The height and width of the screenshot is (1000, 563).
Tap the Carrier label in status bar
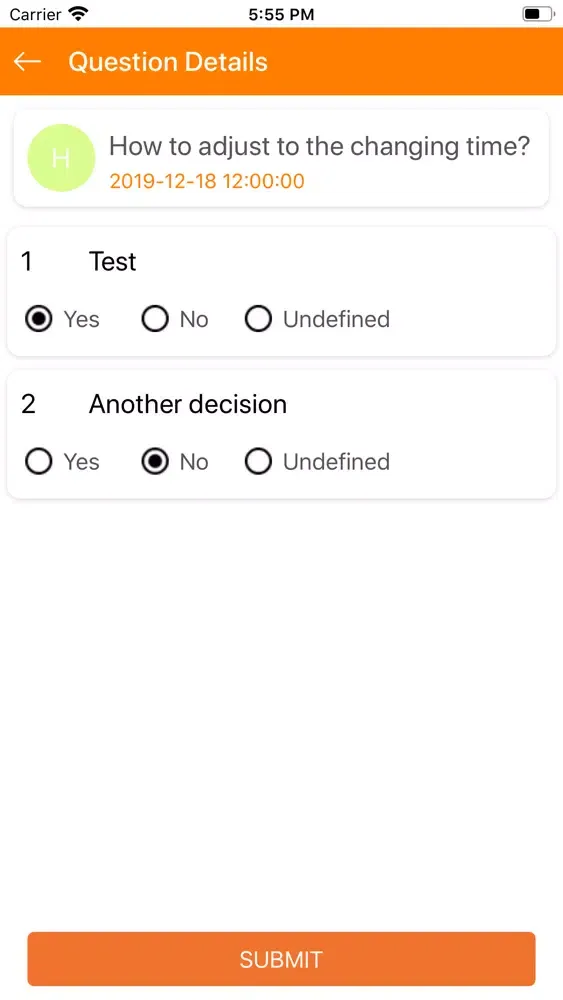click(x=35, y=14)
